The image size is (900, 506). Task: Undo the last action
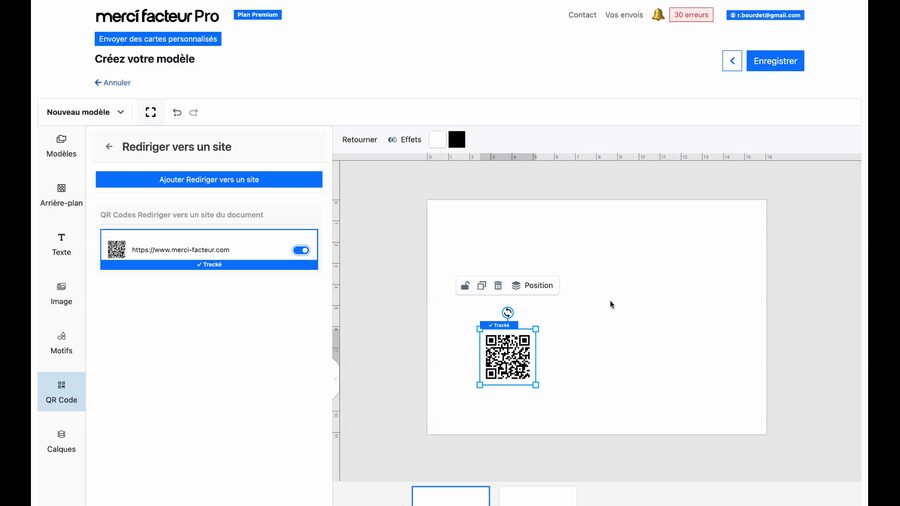[x=177, y=112]
